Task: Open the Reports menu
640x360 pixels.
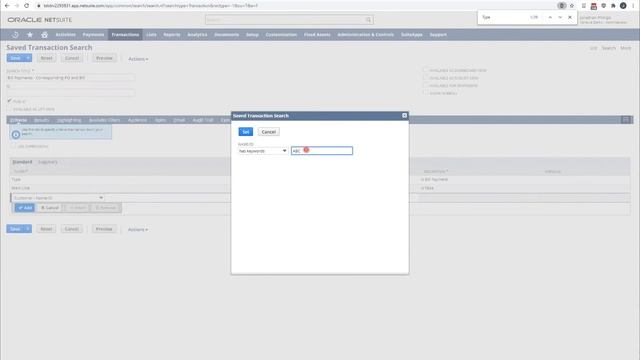Action: pos(172,35)
